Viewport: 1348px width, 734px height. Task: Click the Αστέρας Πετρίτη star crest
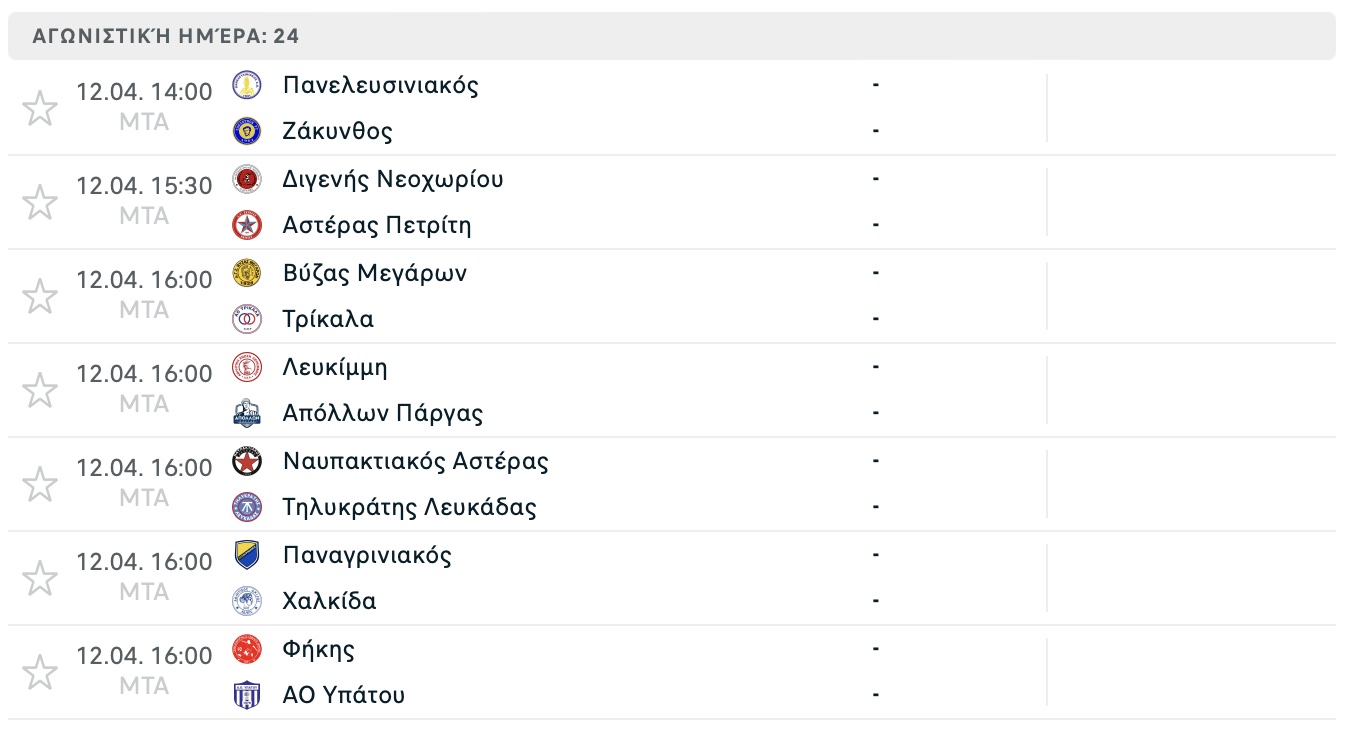point(246,225)
